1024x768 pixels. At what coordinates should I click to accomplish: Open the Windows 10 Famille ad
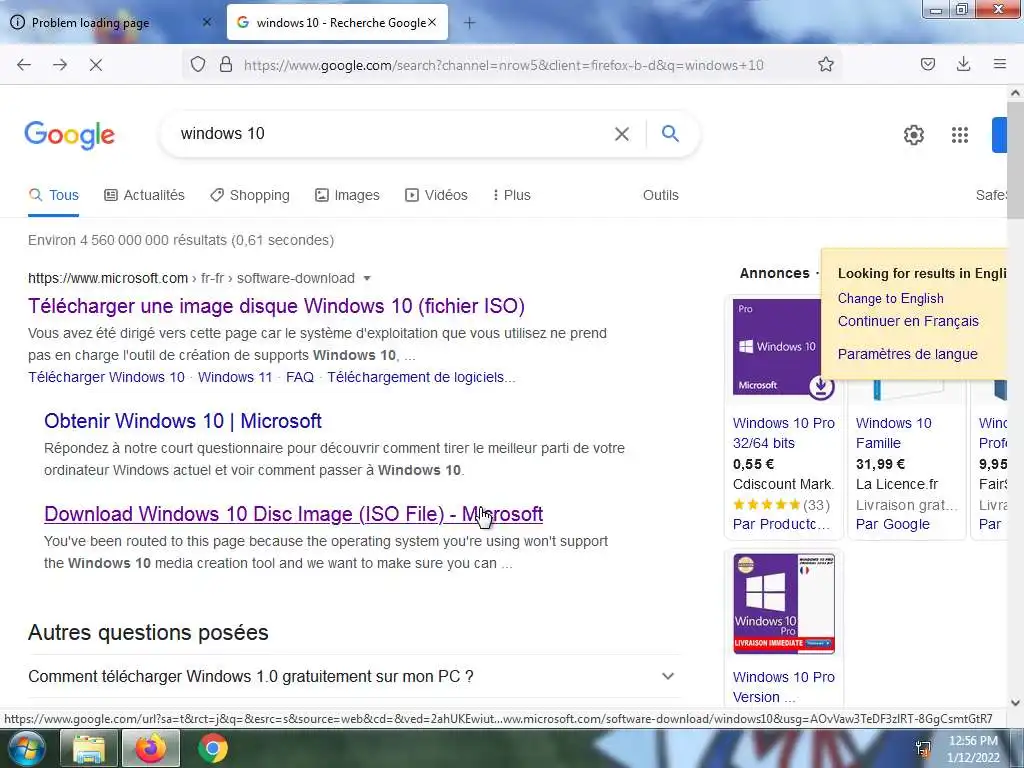point(893,433)
